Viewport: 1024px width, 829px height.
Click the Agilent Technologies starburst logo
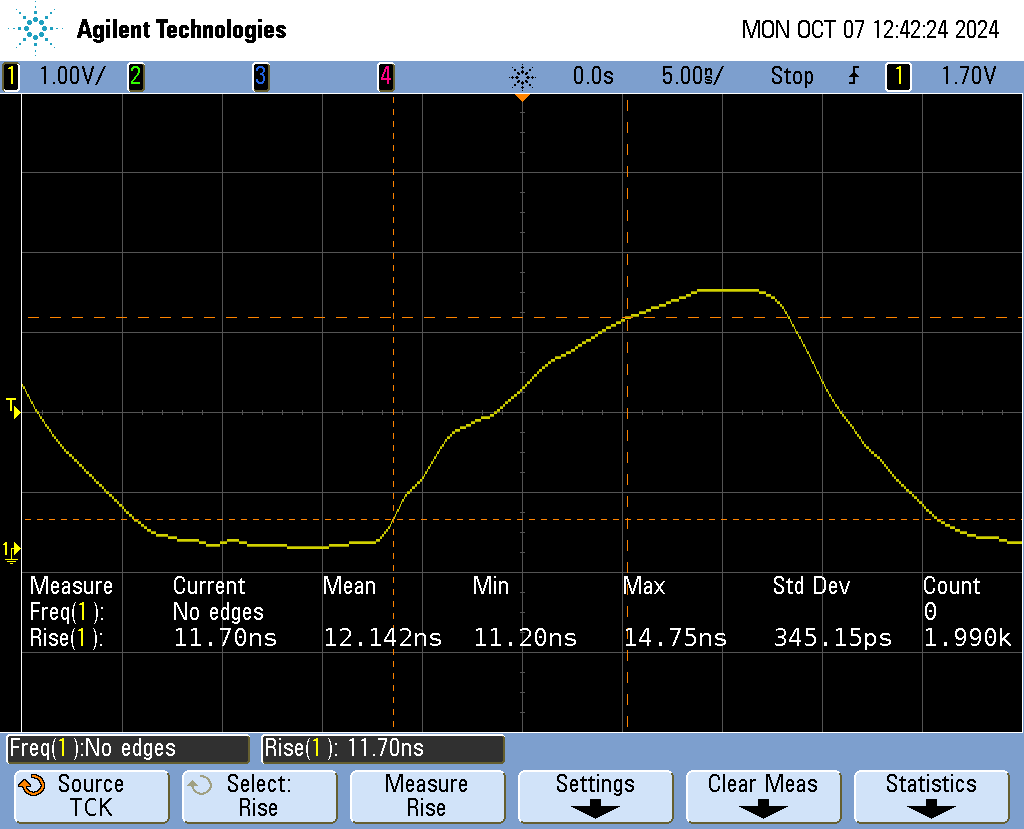tap(38, 29)
